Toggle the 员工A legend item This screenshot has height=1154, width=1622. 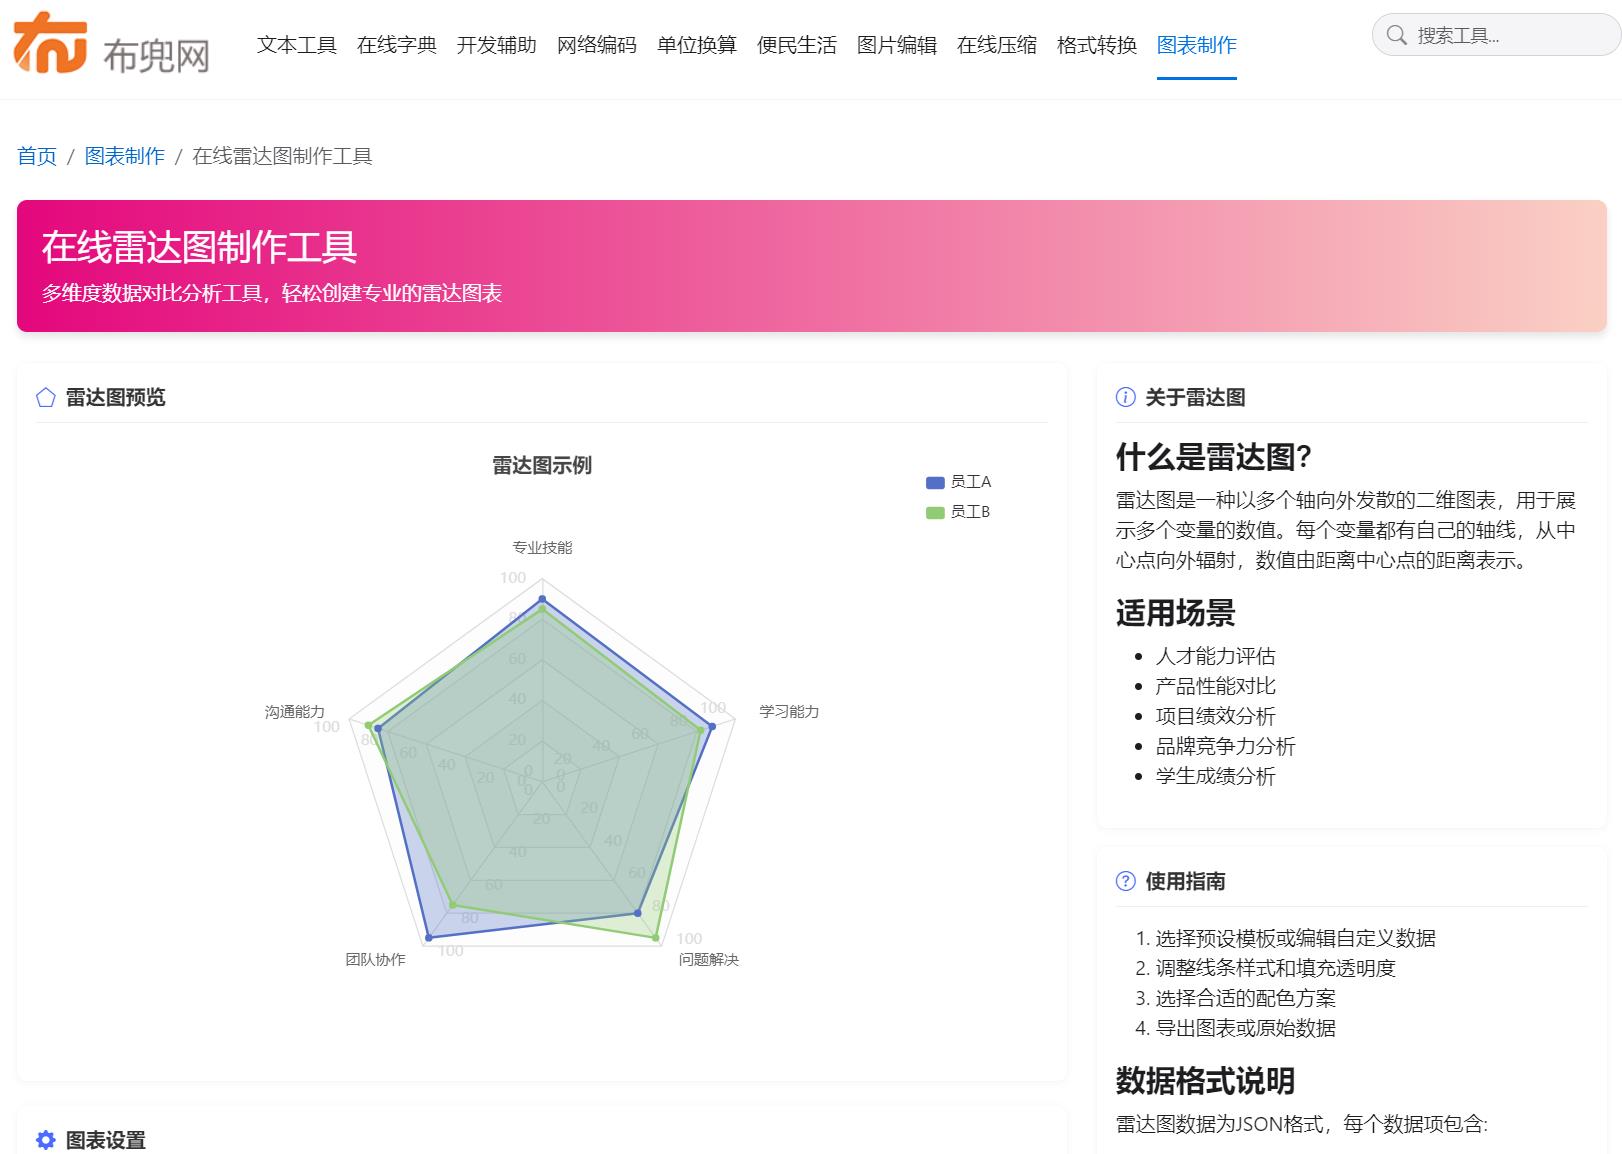pos(959,482)
